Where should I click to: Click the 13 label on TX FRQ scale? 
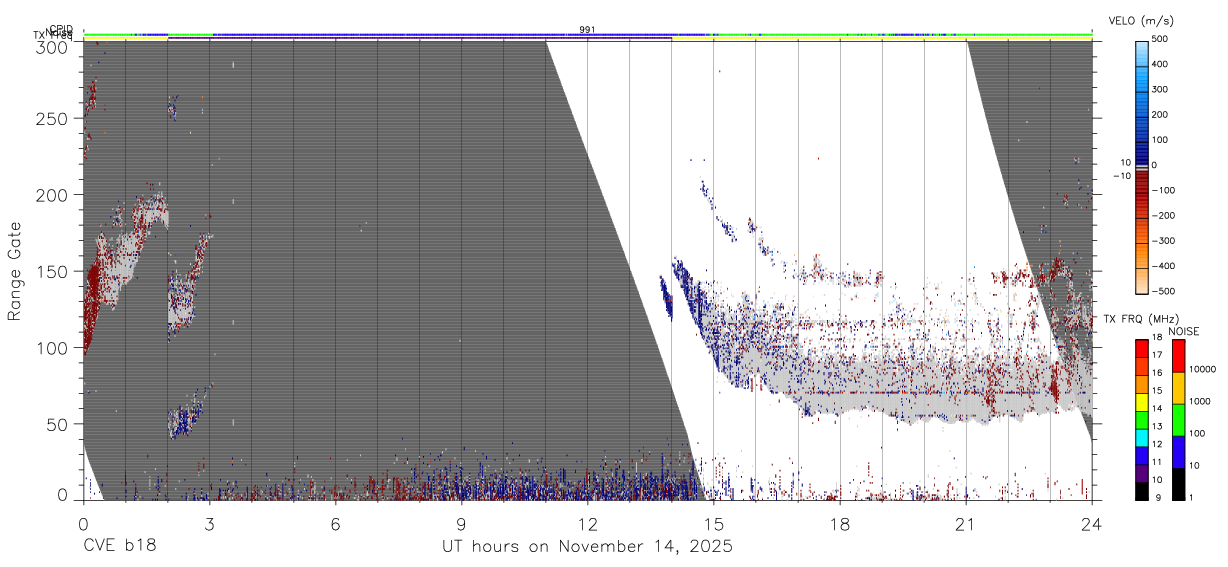(x=1157, y=427)
